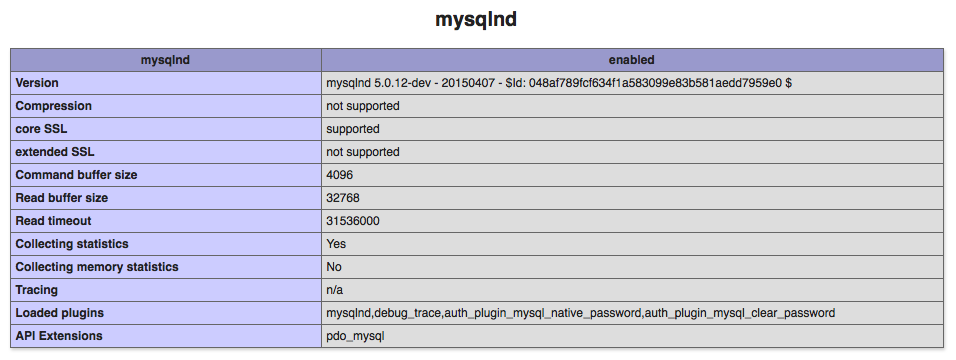The height and width of the screenshot is (360, 956).
Task: Click the Compression row label
Action: click(x=54, y=106)
